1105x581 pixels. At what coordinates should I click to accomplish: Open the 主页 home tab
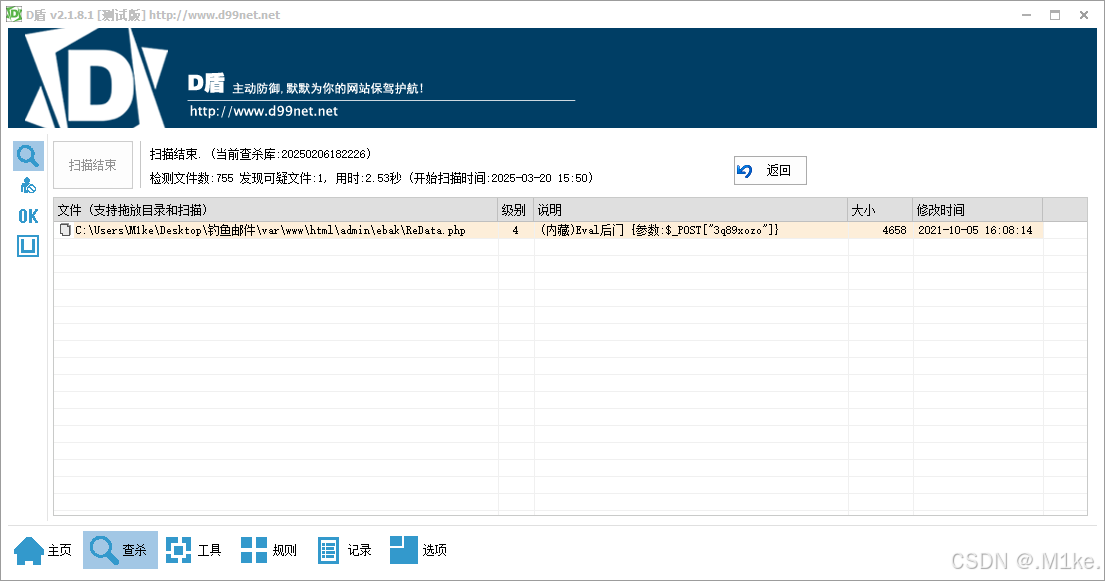pyautogui.click(x=43, y=550)
